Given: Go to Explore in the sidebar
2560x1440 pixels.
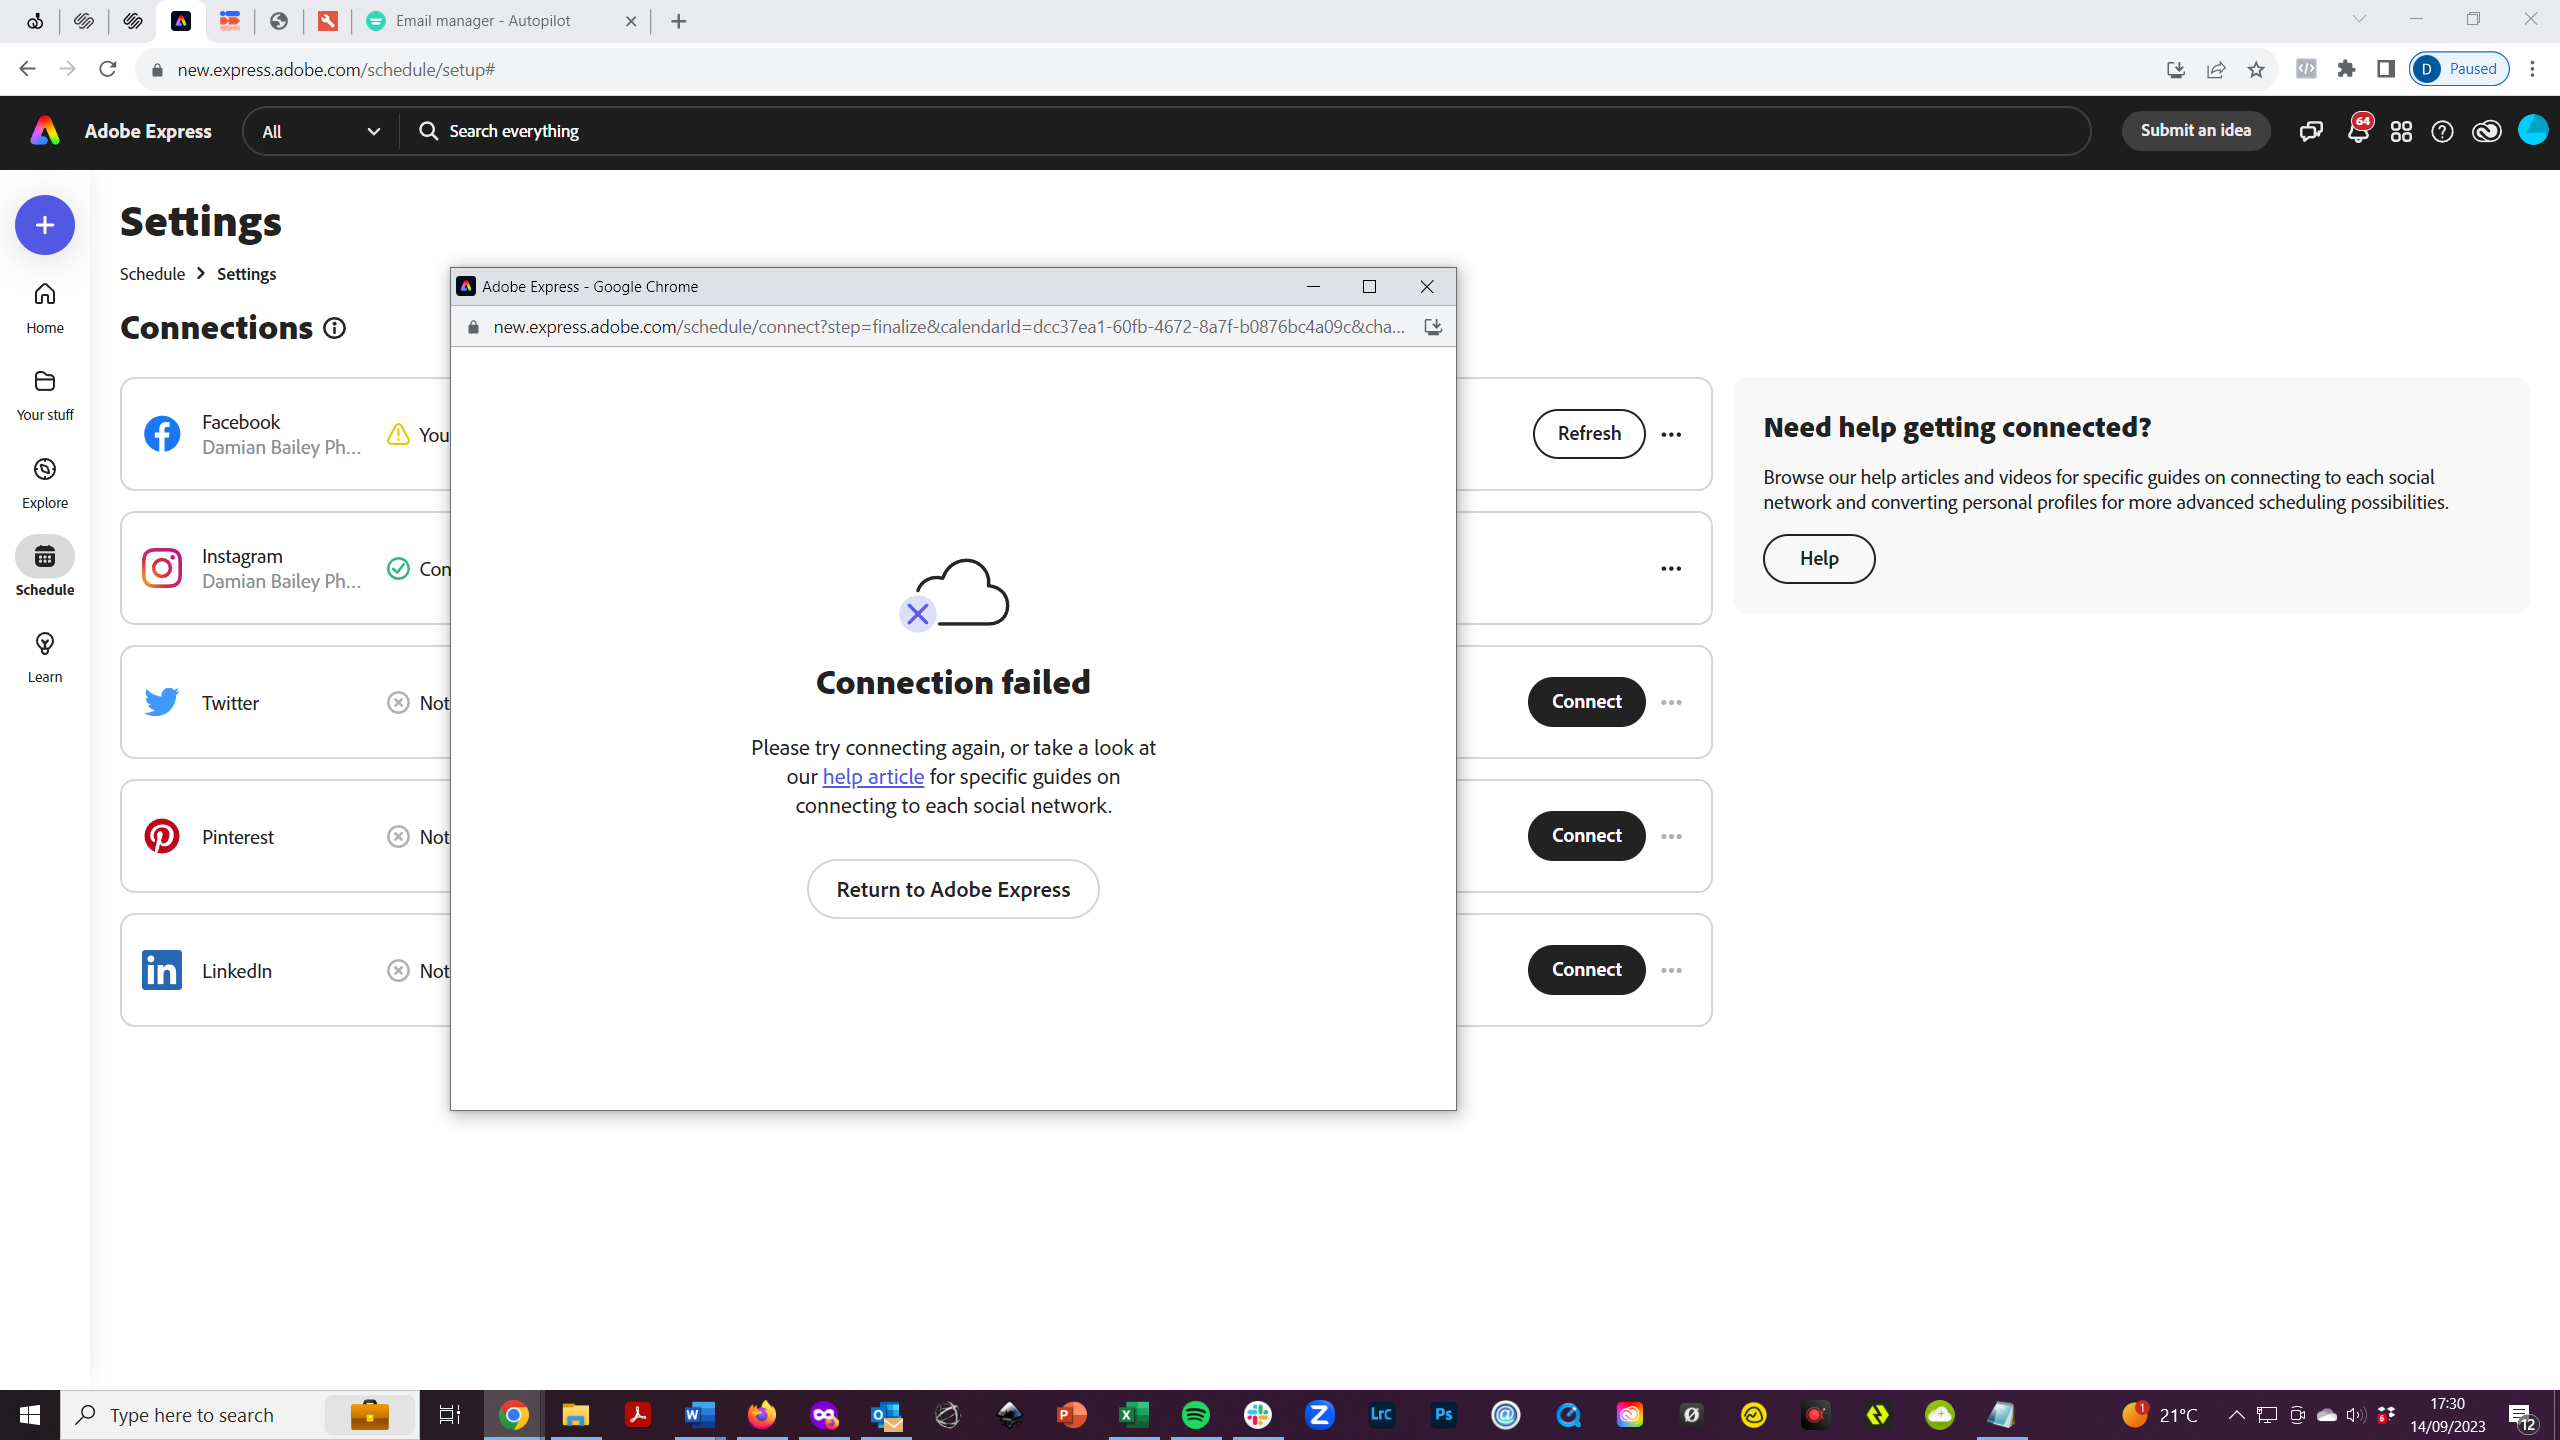Looking at the screenshot, I should point(45,481).
